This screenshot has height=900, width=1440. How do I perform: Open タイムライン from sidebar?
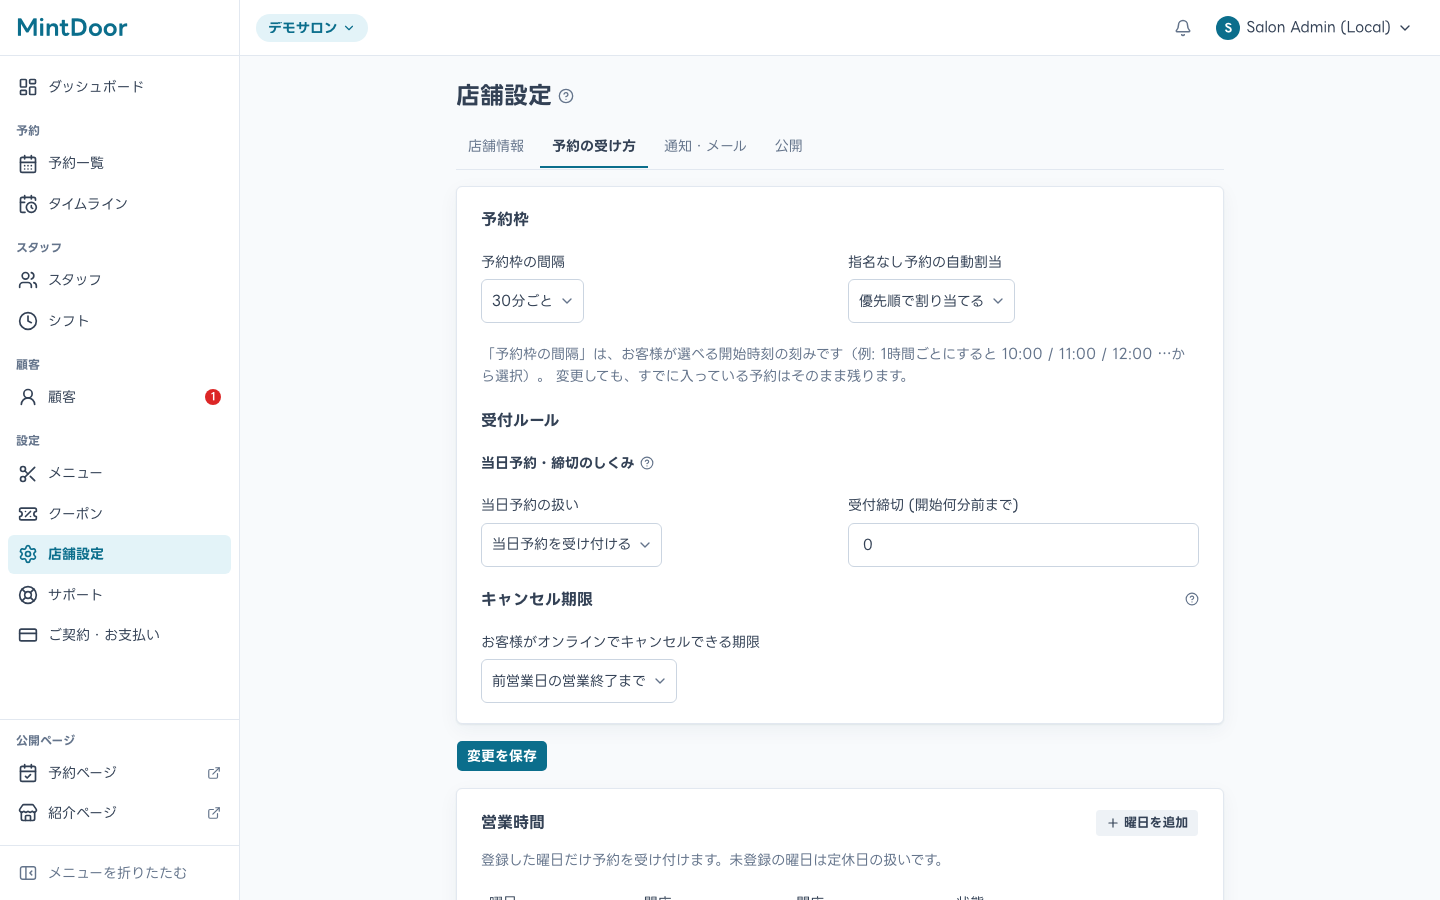(119, 204)
